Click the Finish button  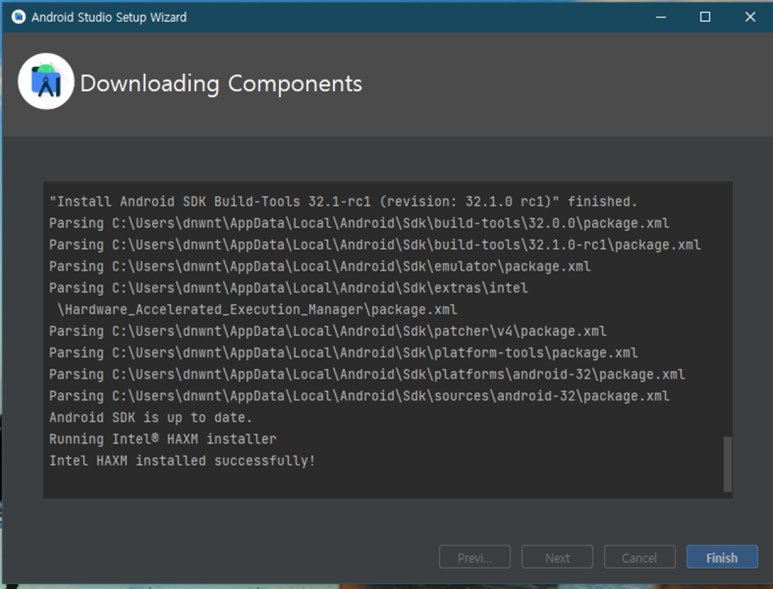click(722, 557)
